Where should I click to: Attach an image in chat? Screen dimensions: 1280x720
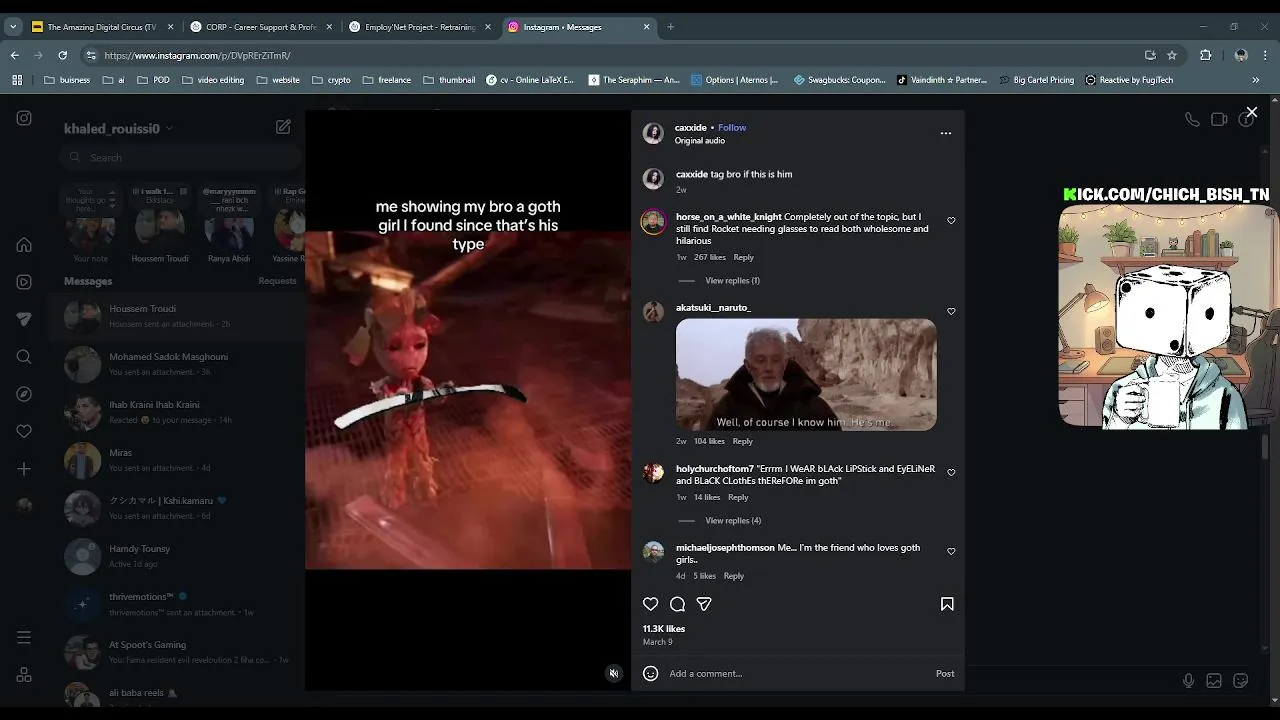tap(1214, 681)
